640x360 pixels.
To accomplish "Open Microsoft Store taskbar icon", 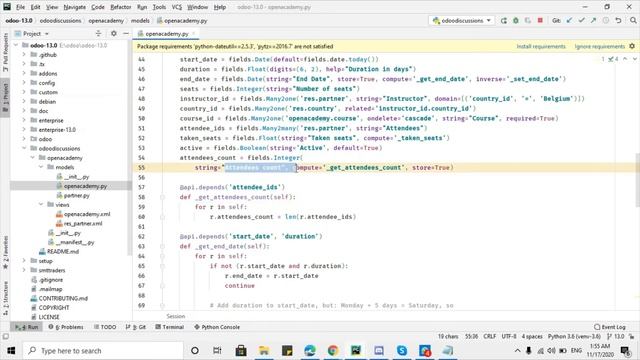I will 241,351.
